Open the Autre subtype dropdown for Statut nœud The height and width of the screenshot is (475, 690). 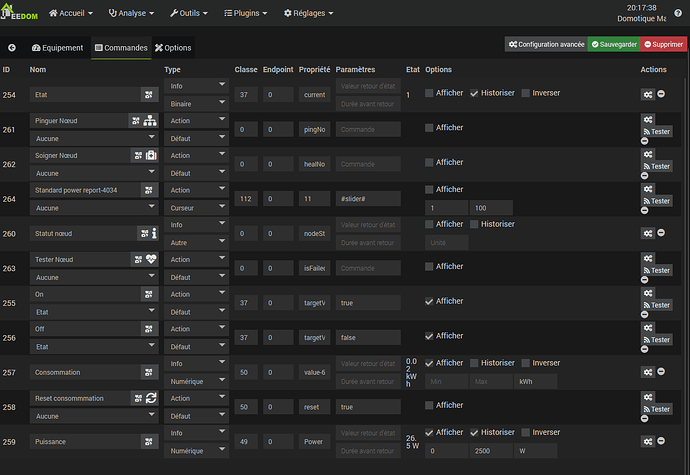tap(196, 243)
